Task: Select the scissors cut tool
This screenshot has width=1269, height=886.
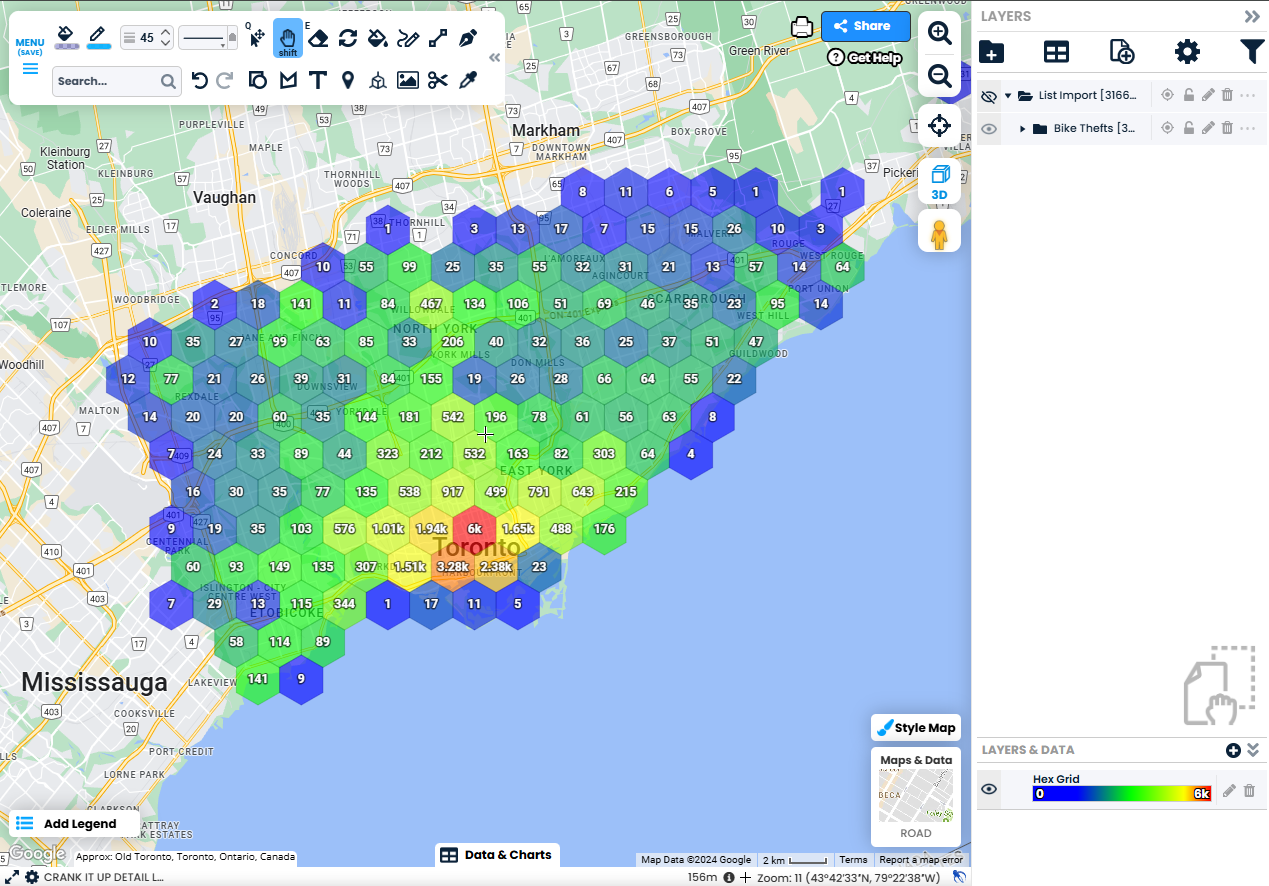Action: [438, 80]
